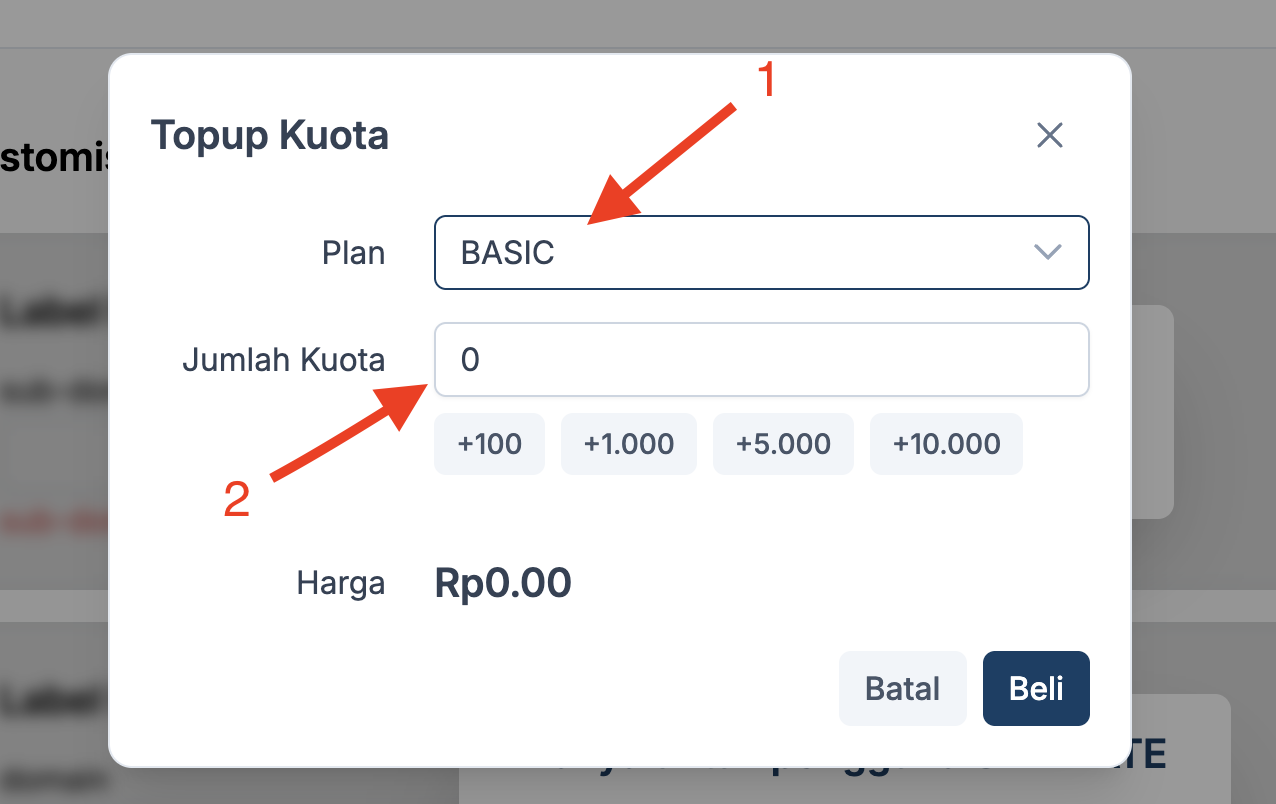
Task: Click the Harga label
Action: click(340, 583)
